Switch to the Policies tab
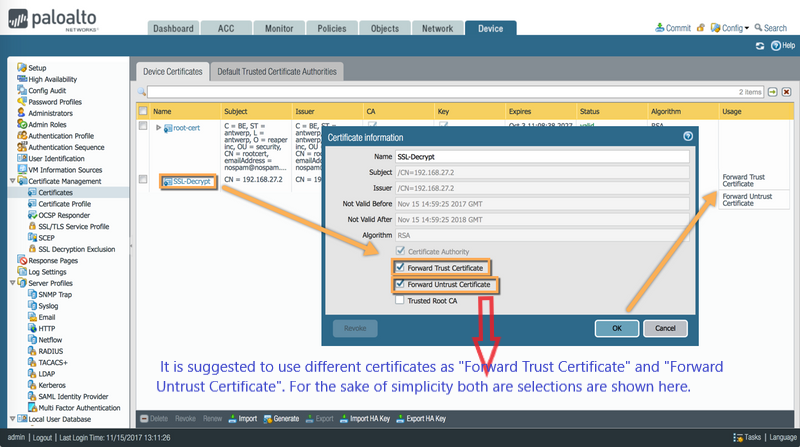Screen dimensions: 800x447 click(332, 29)
